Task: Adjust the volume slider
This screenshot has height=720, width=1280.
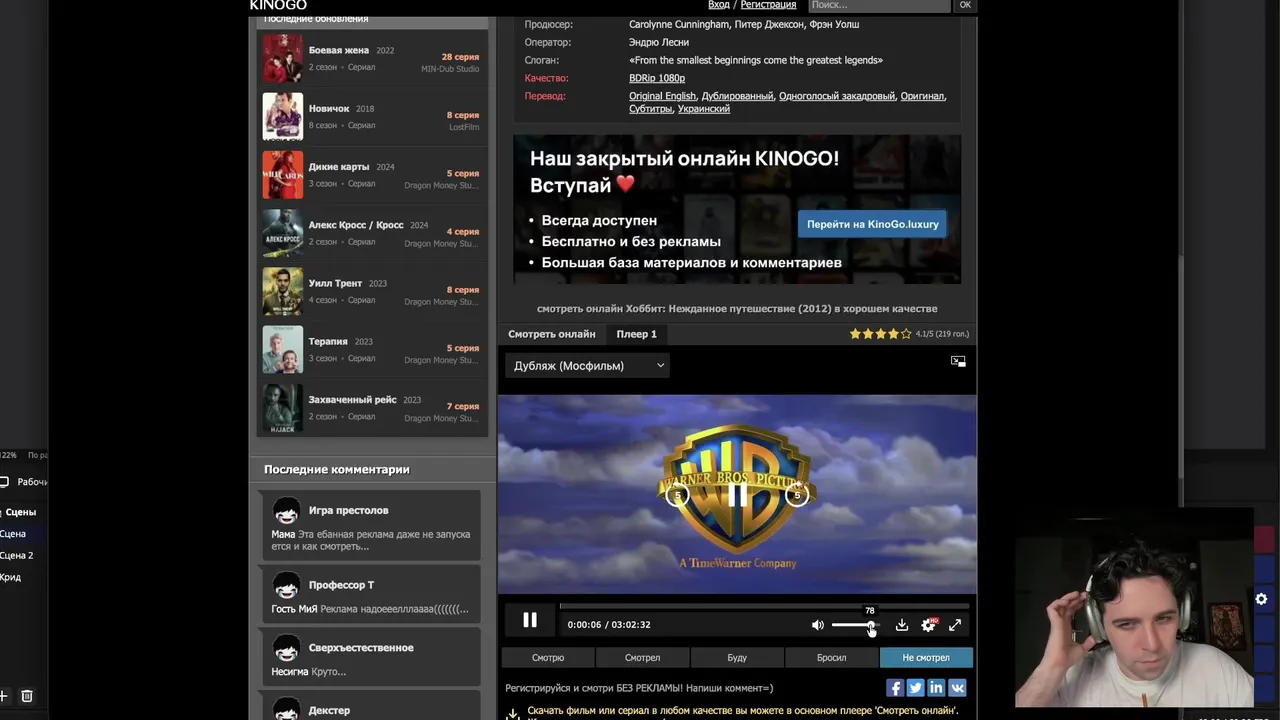Action: tap(854, 625)
